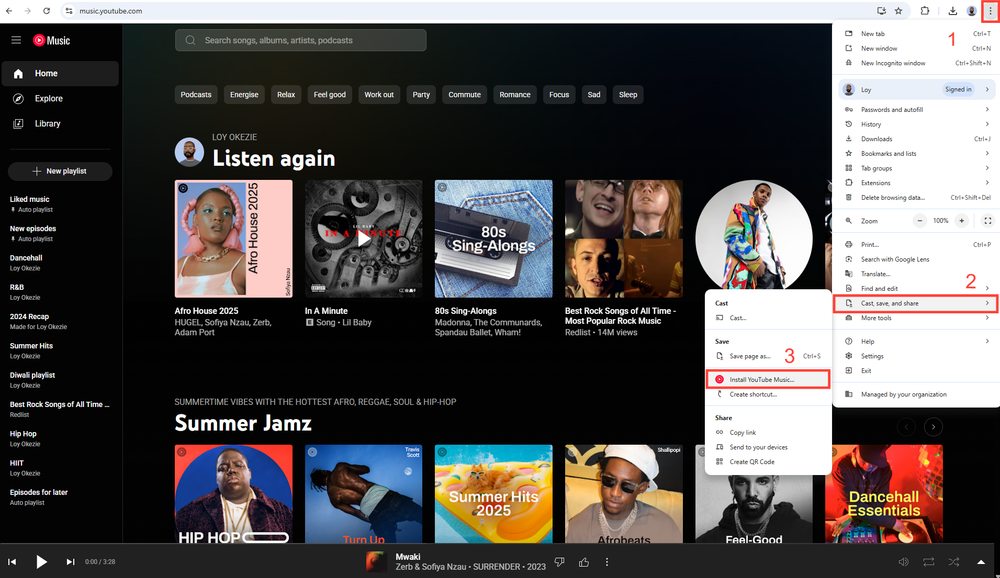The image size is (1000, 578).
Task: Expand the player with the up arrow
Action: 981,562
